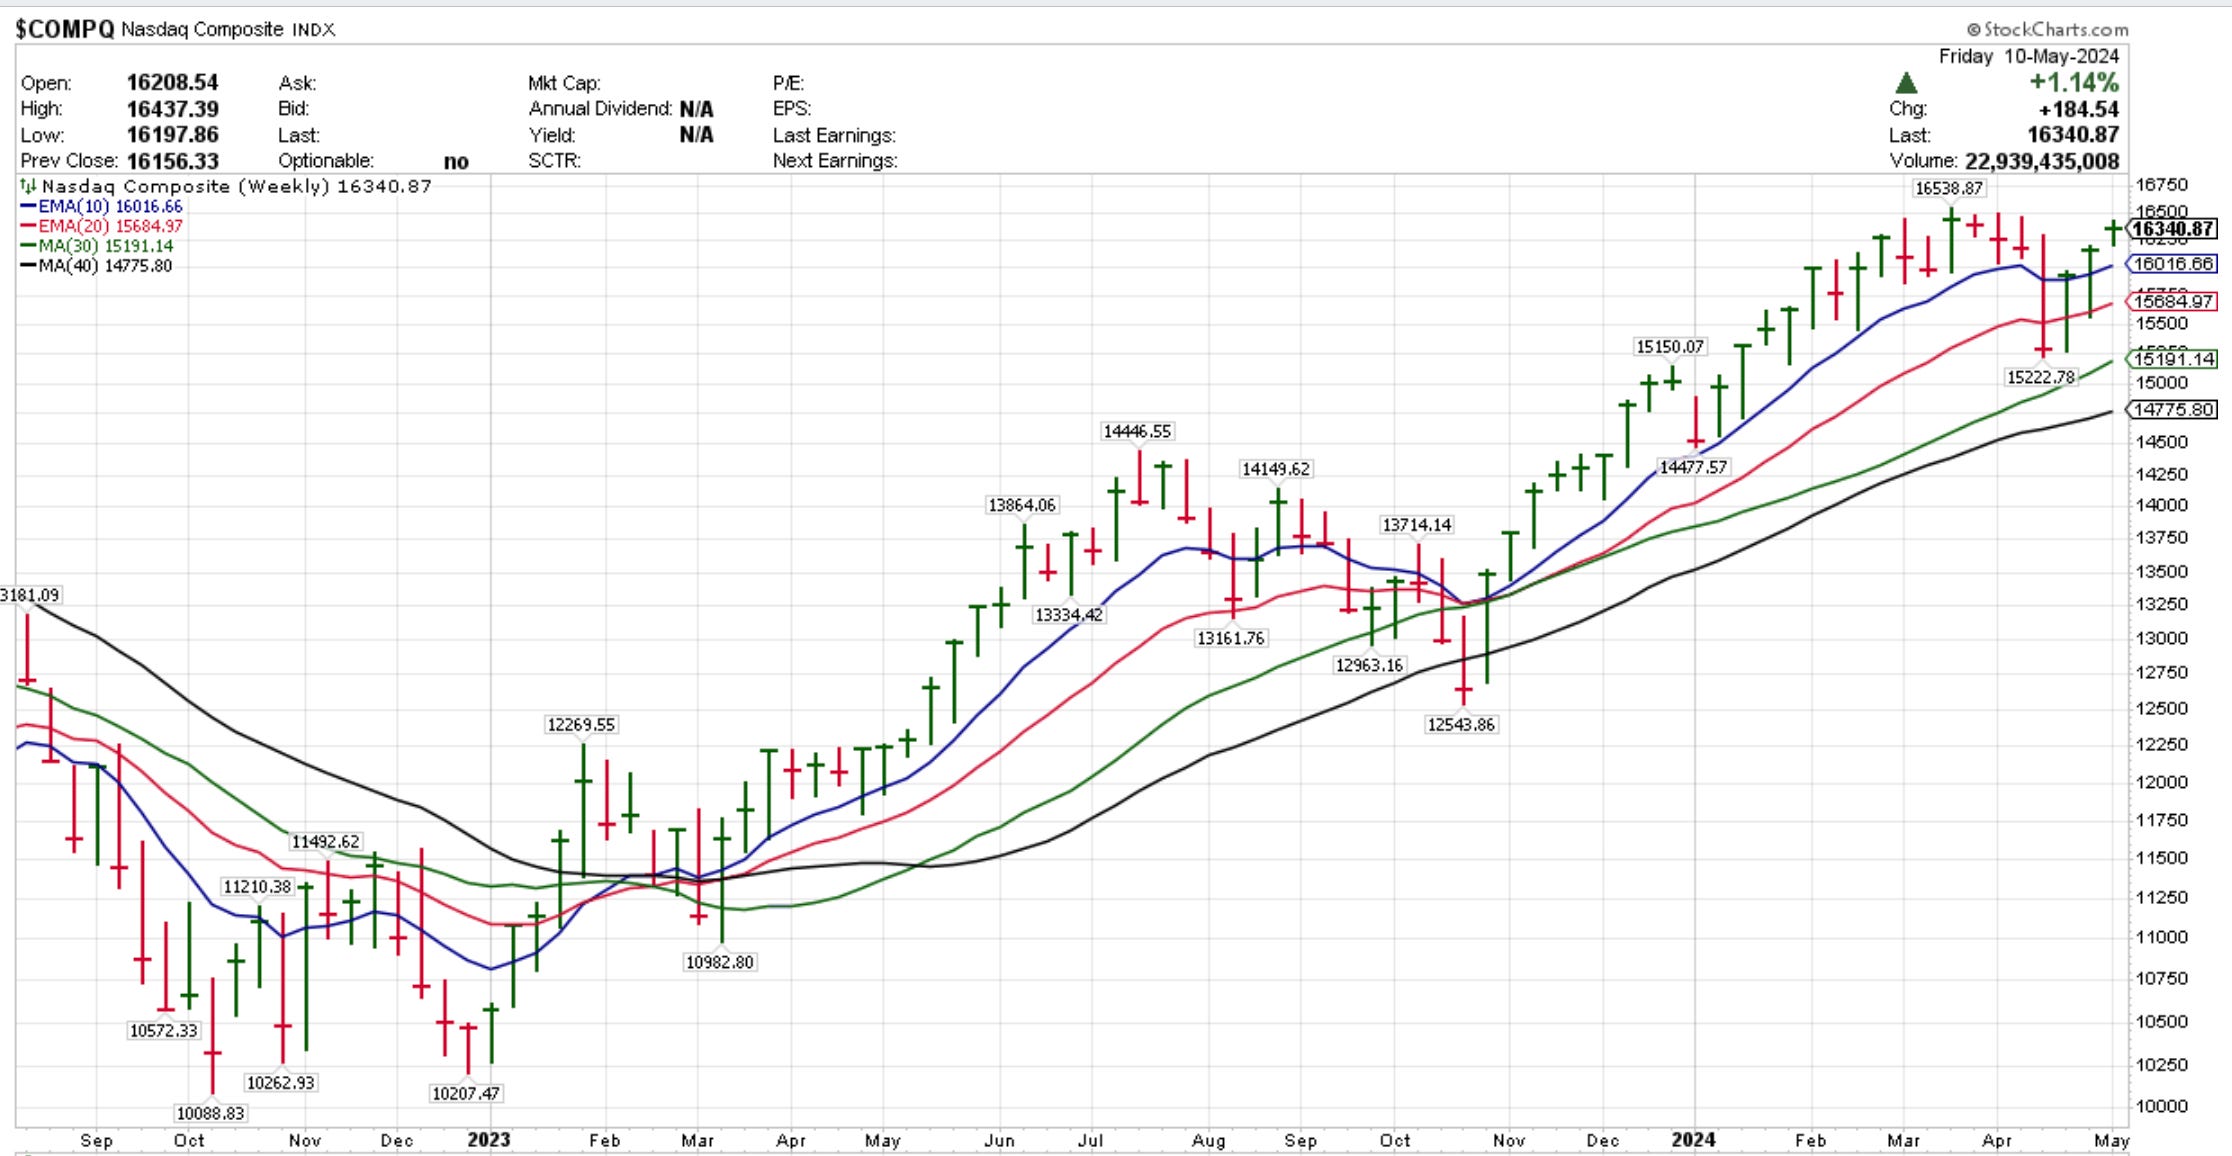Click the price marker label 14446.55
Screen dimensions: 2232x1156
point(1137,431)
